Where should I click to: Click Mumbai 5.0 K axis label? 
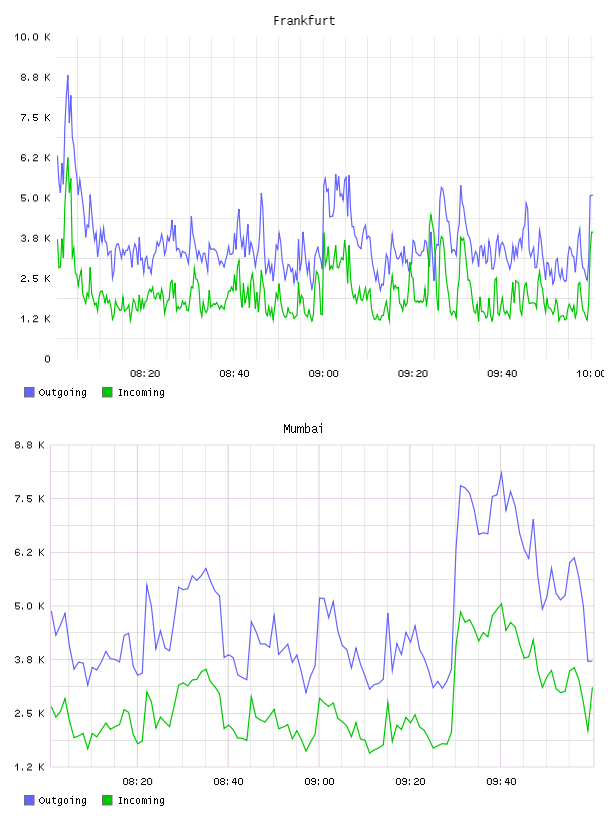(x=29, y=606)
